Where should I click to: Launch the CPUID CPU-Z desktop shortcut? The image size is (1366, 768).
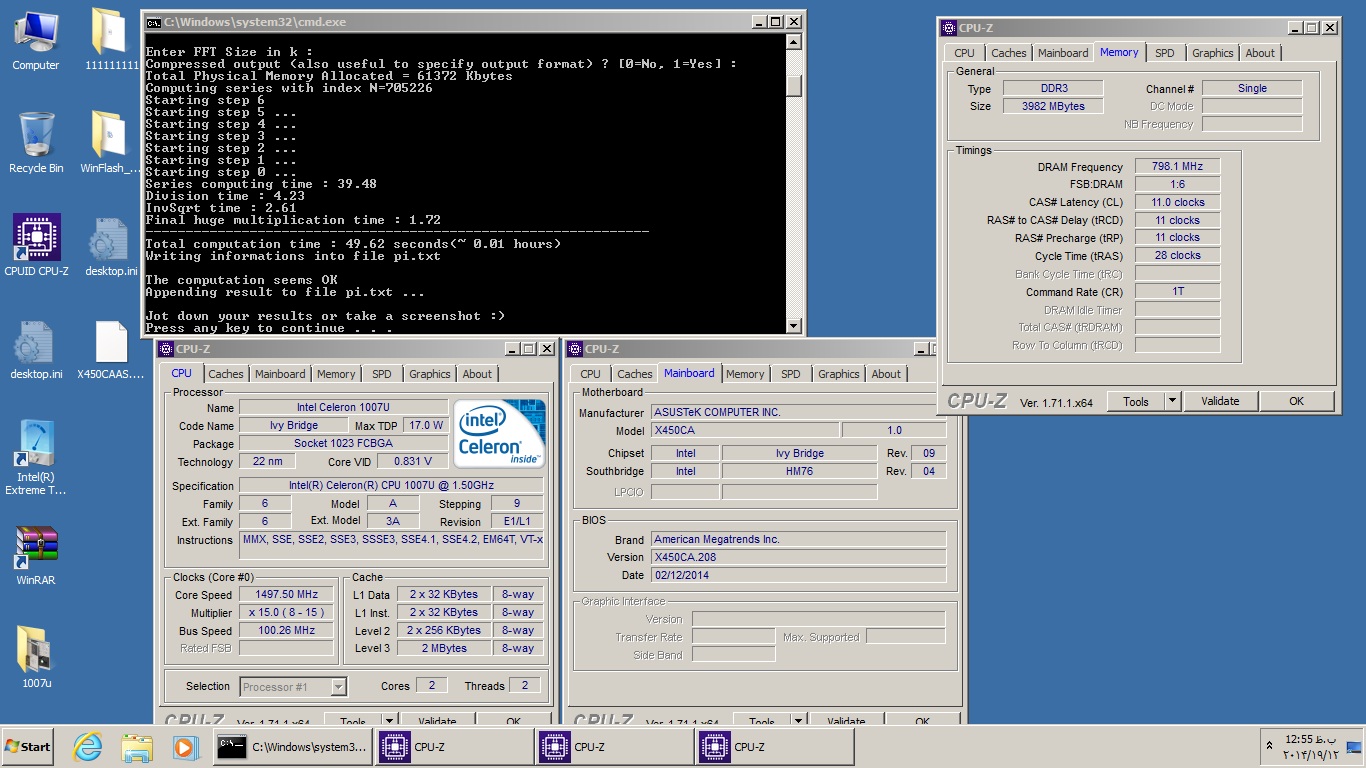coord(36,245)
